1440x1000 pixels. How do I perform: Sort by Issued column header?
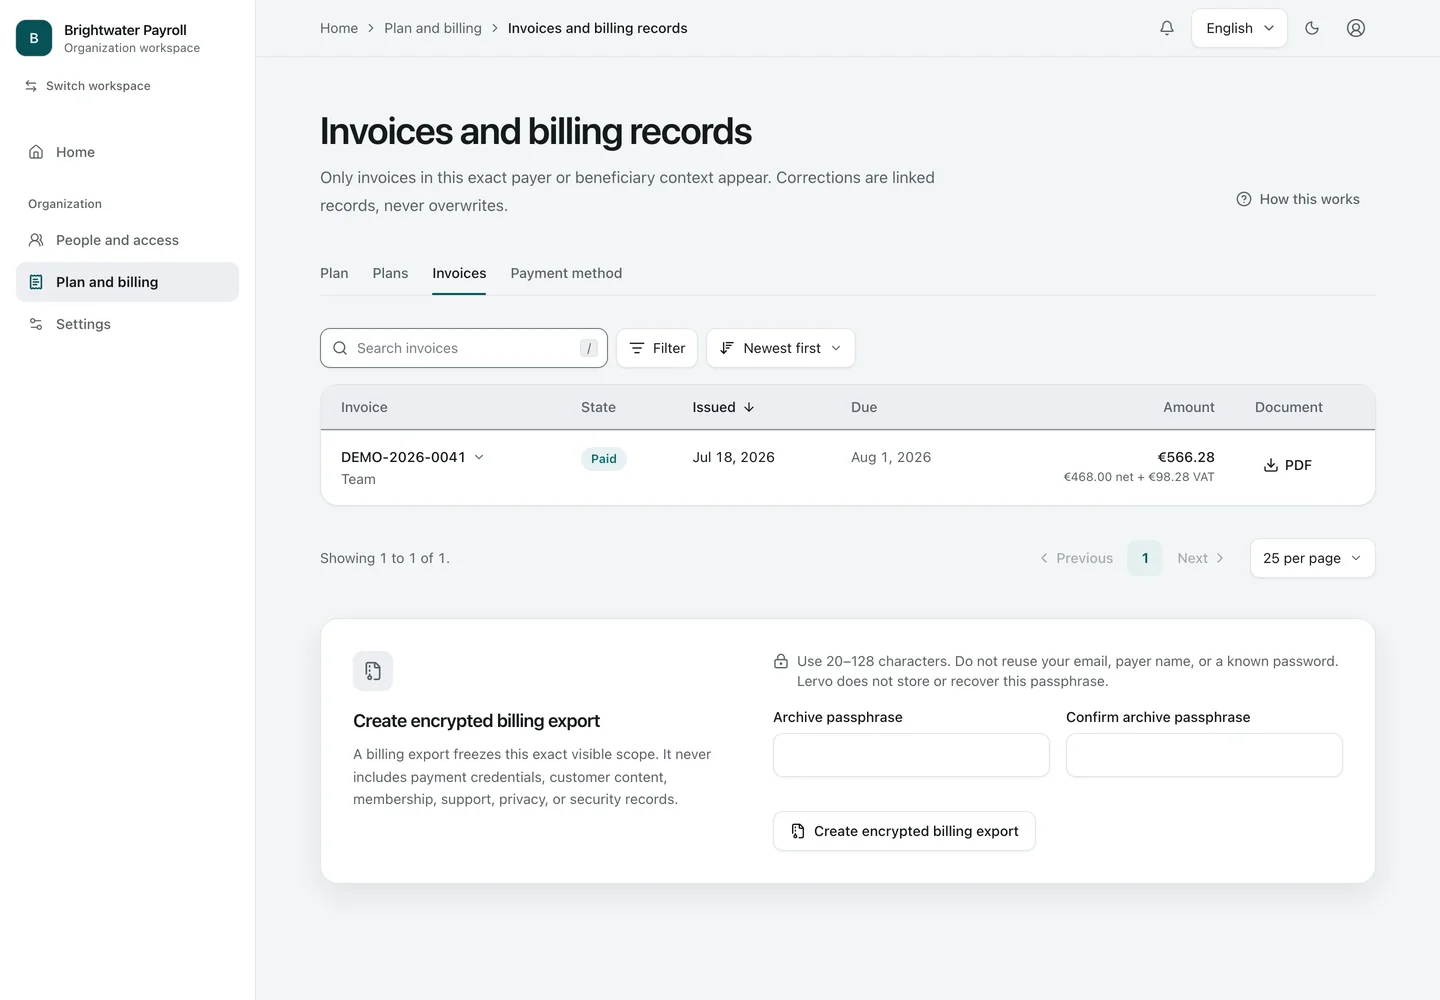click(x=723, y=407)
